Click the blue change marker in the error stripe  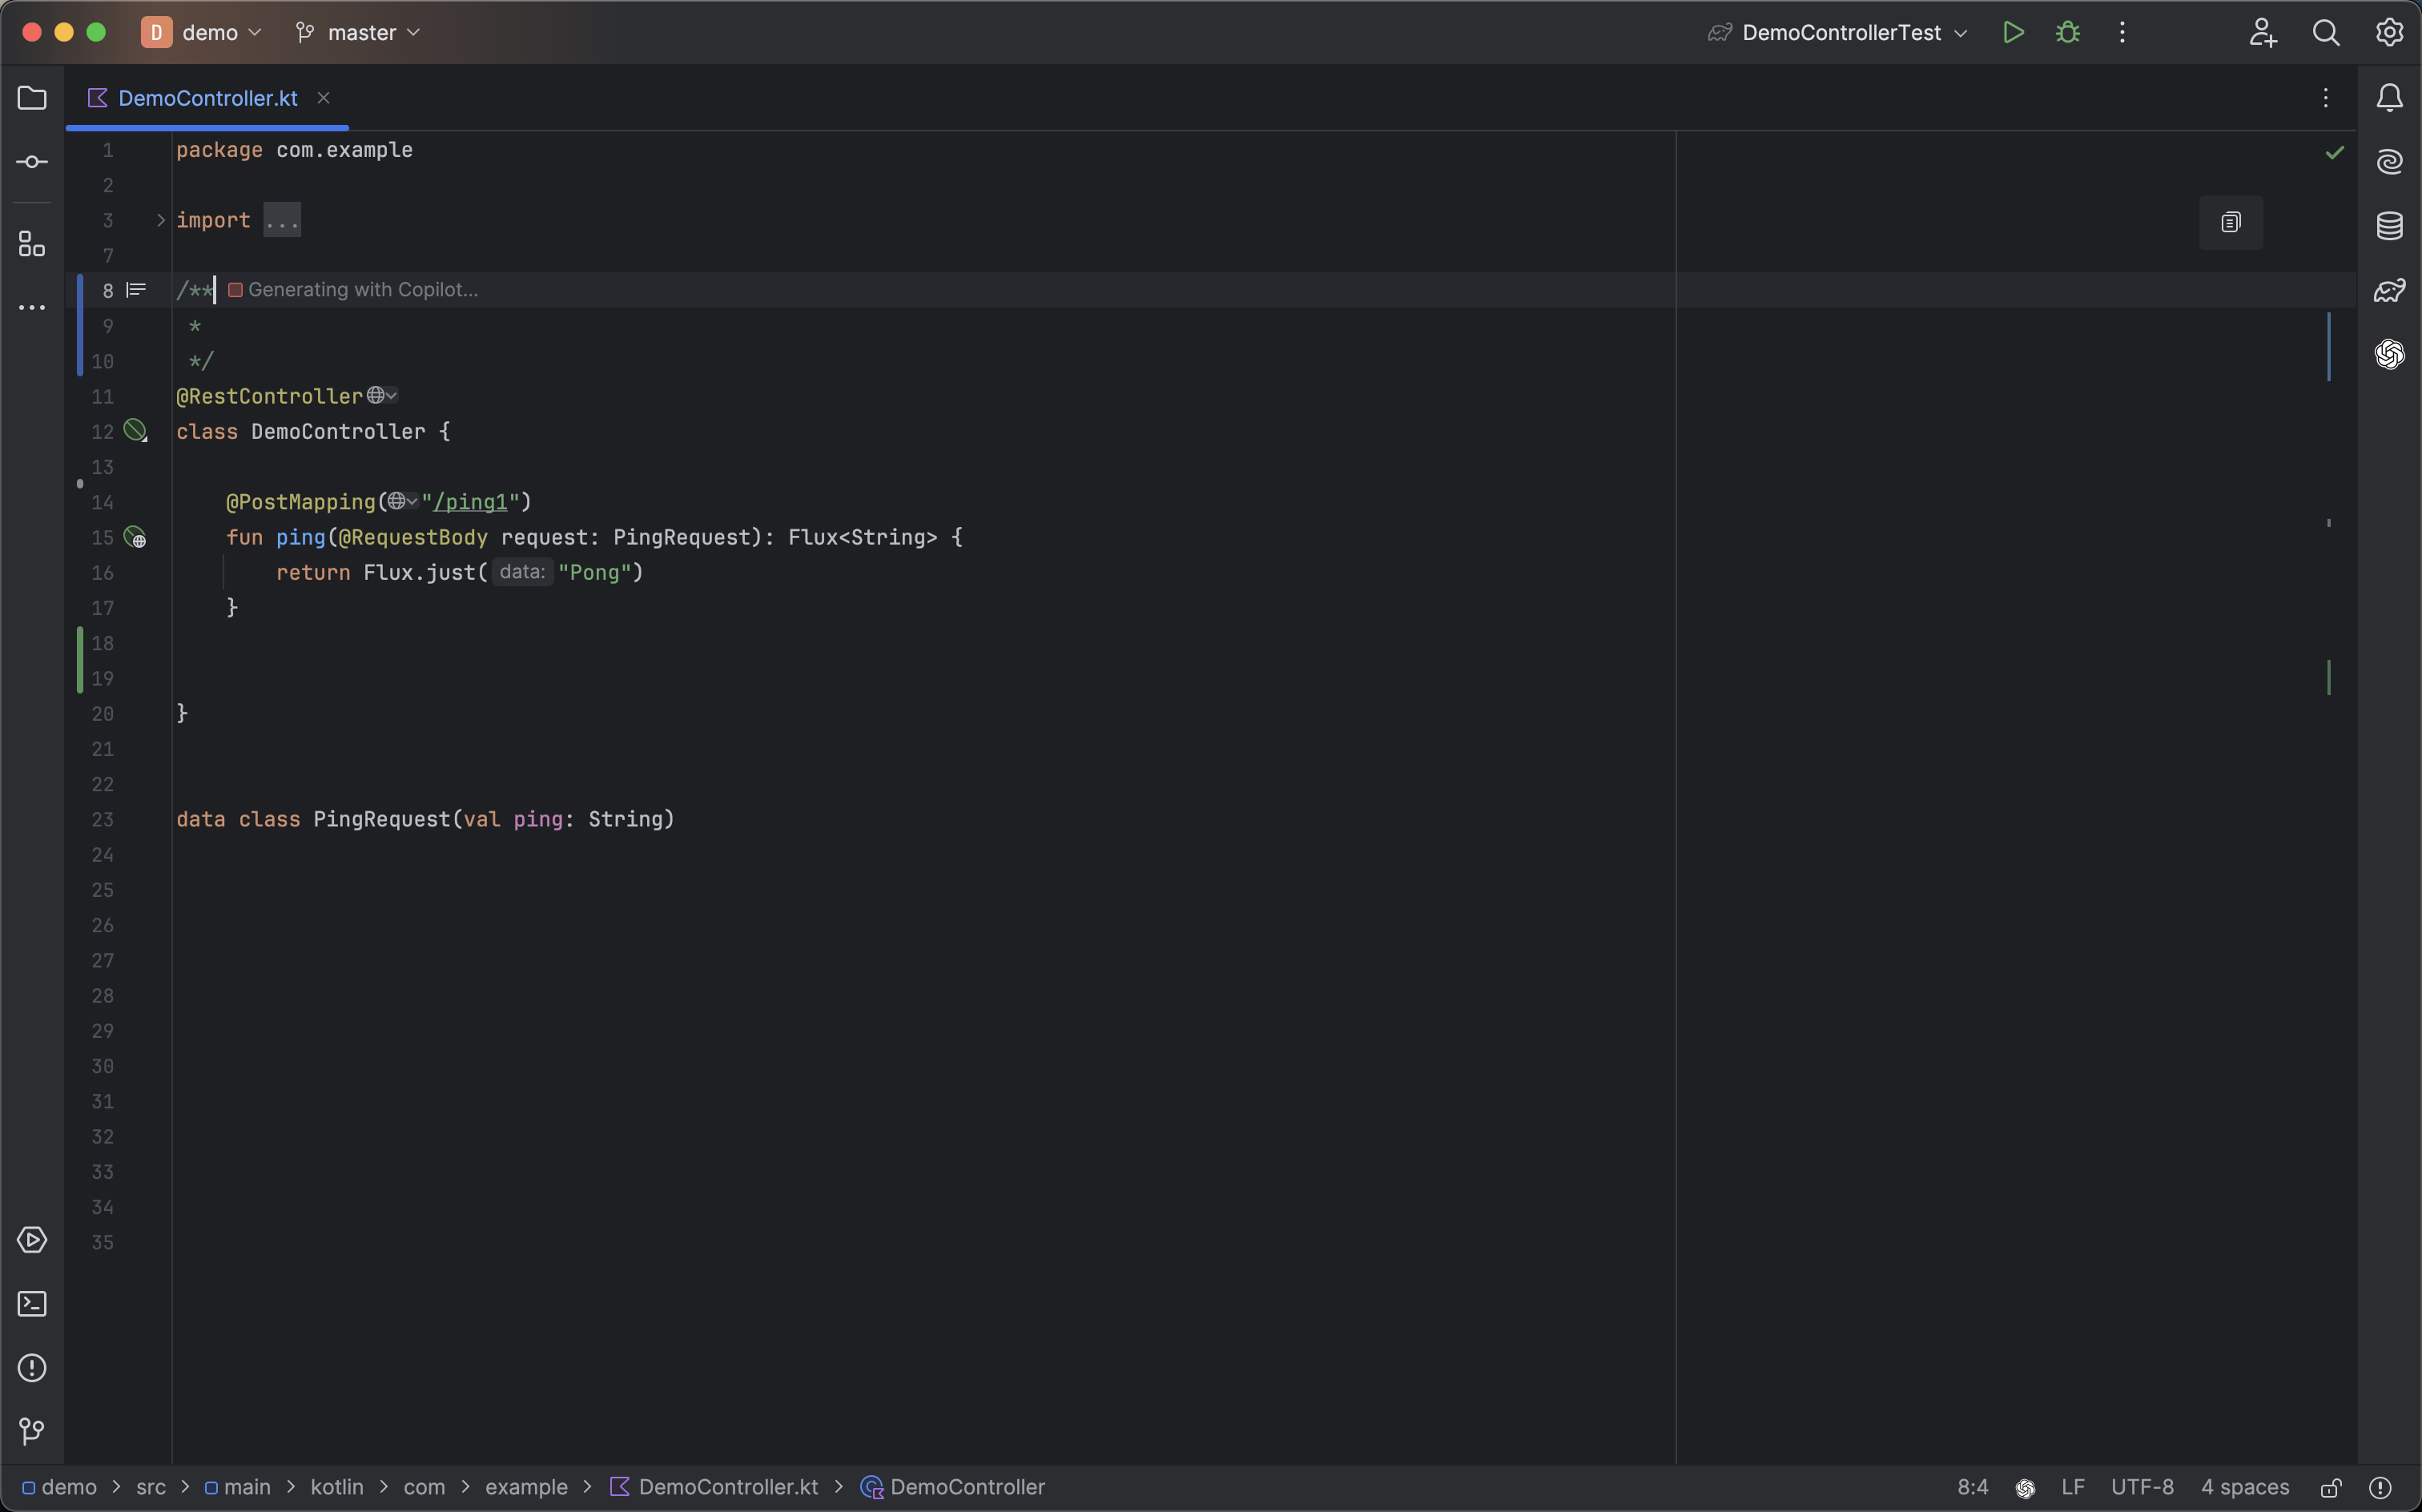(x=2329, y=346)
